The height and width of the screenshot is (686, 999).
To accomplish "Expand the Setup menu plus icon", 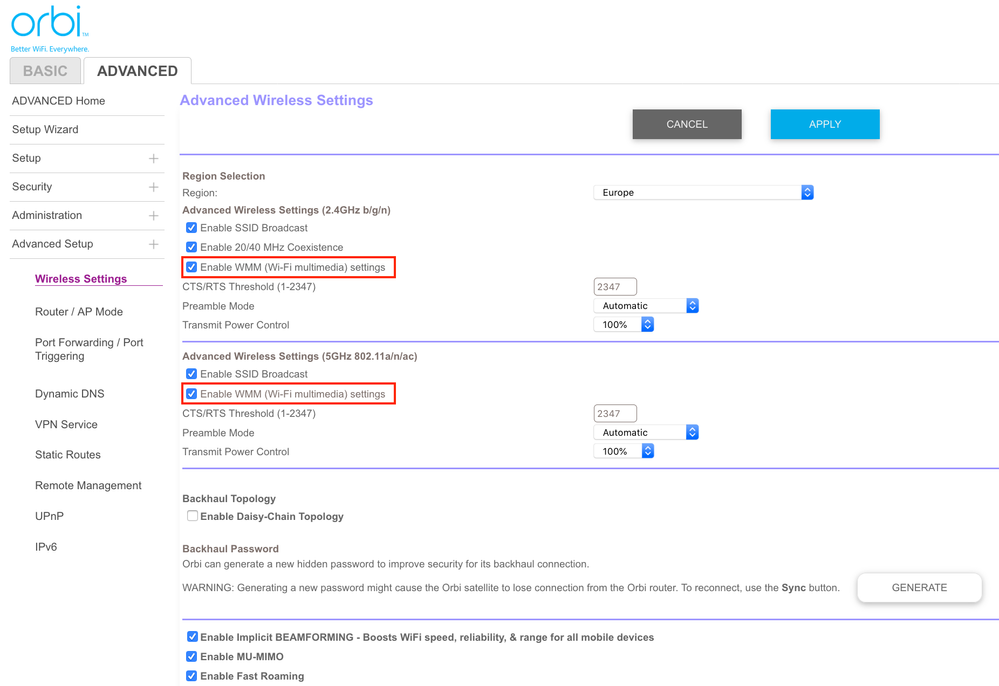I will [153, 159].
